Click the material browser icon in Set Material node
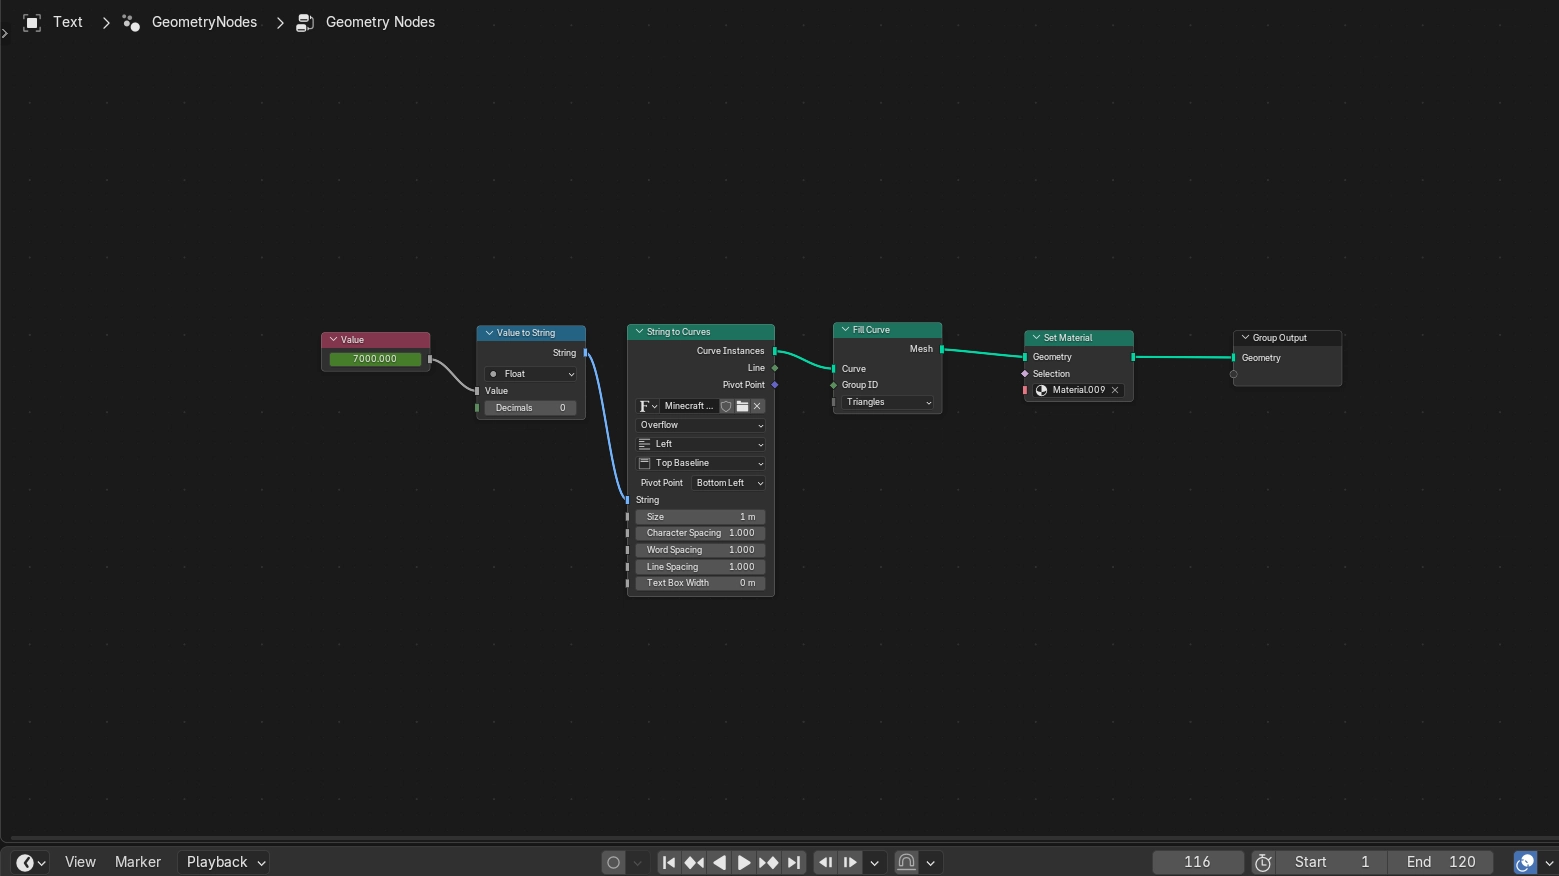Image resolution: width=1559 pixels, height=876 pixels. pos(1041,390)
